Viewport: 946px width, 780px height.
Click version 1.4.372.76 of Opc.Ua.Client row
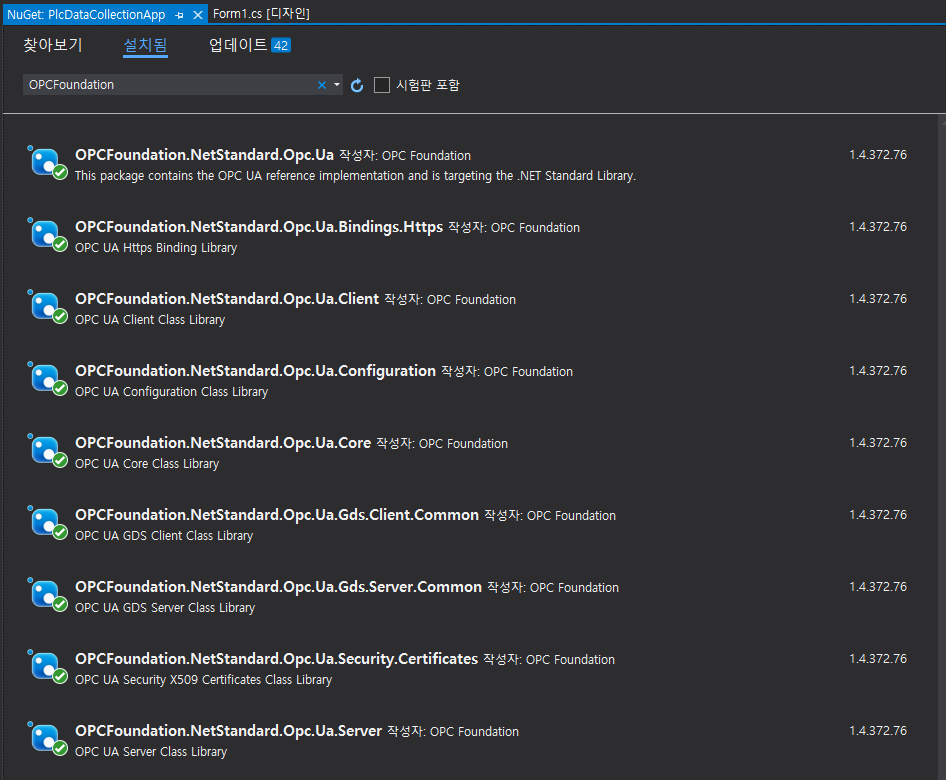tap(878, 299)
